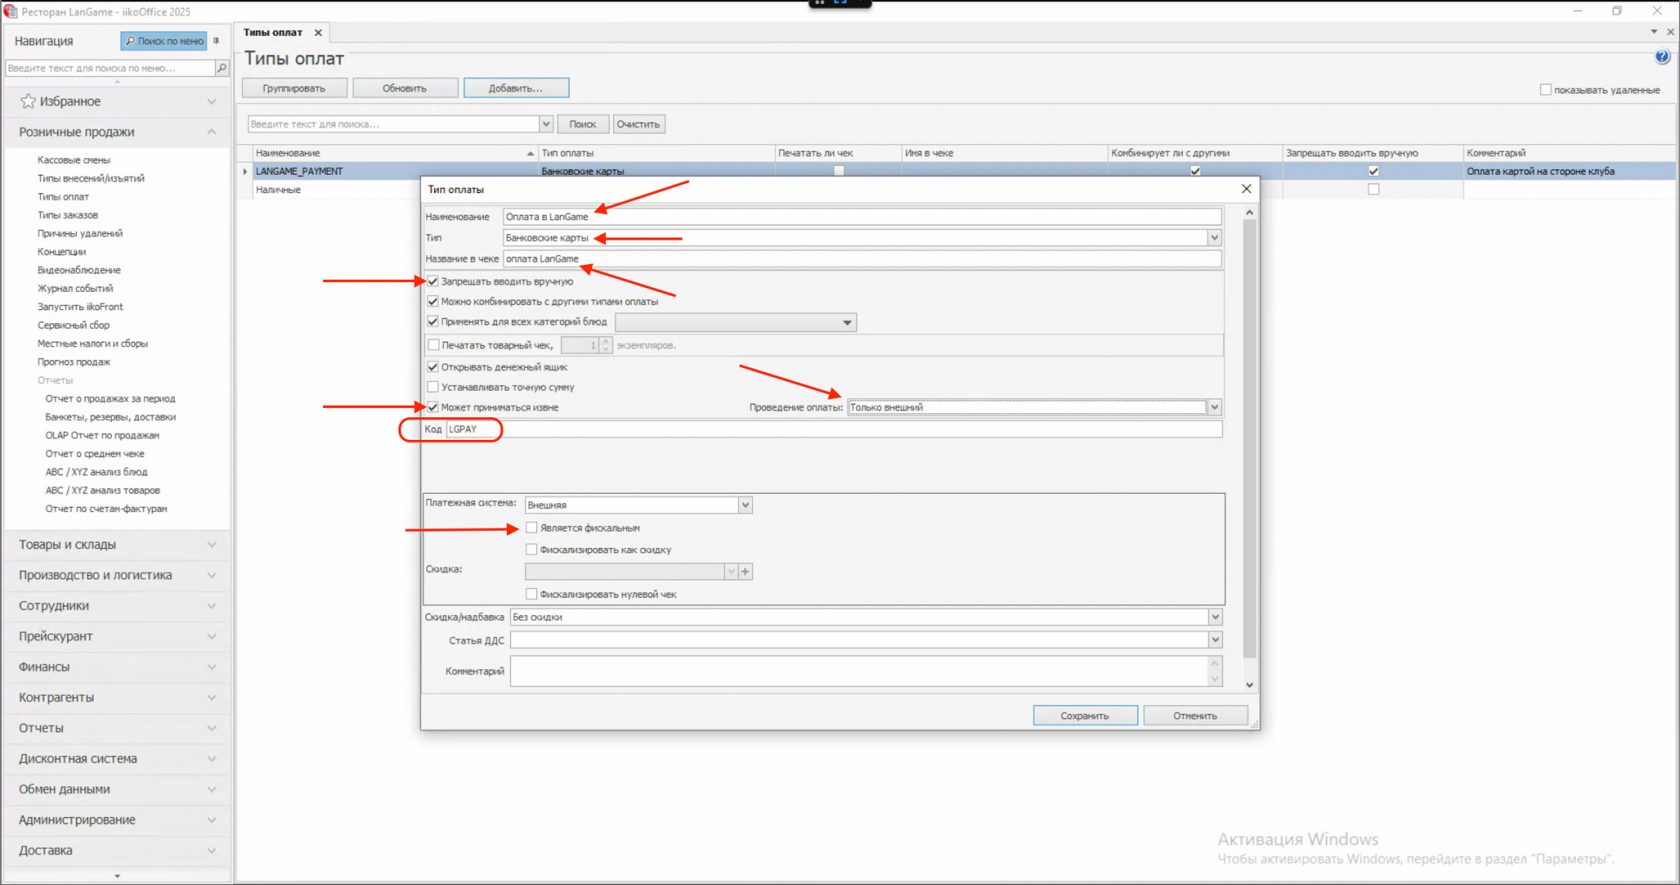Click the receipt copies stepper arrows
1680x885 pixels.
pos(606,345)
